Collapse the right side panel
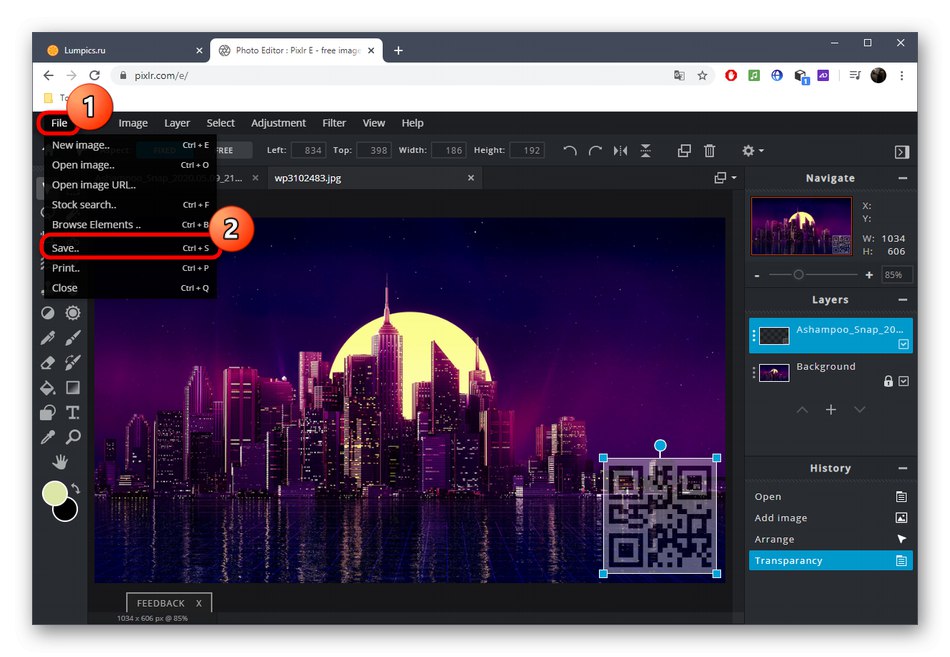The image size is (950, 657). (x=902, y=152)
